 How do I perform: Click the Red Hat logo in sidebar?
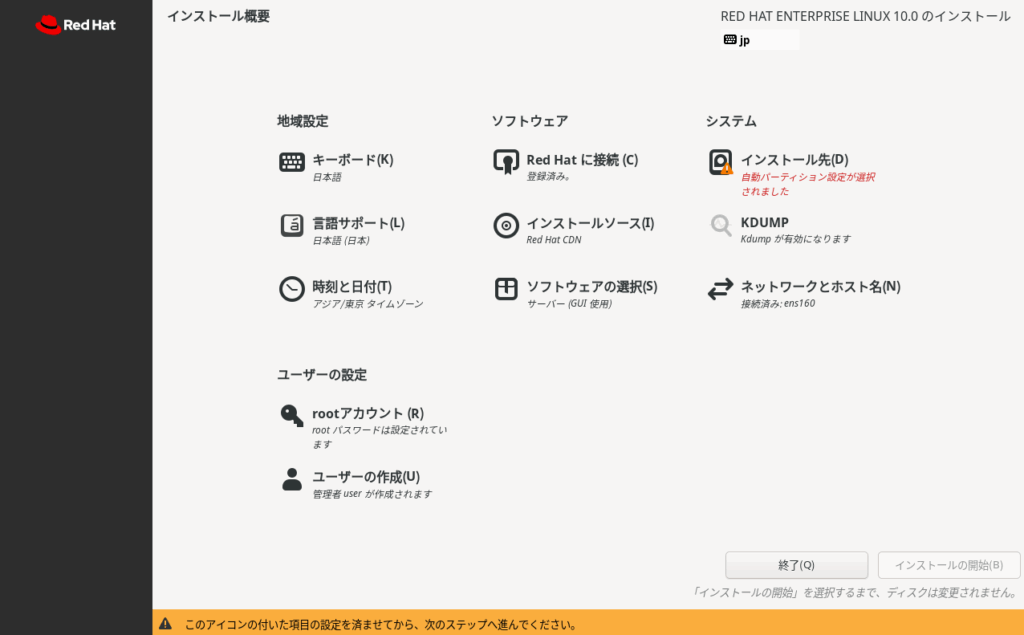(x=76, y=25)
